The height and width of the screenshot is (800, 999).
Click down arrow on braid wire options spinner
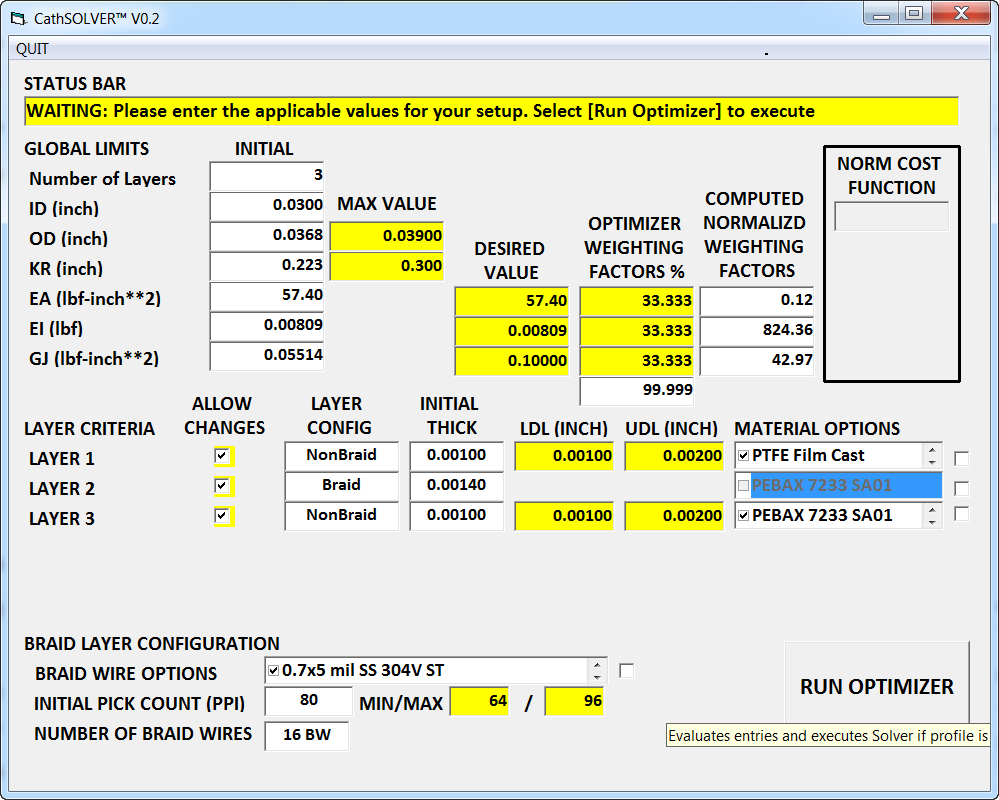click(597, 676)
